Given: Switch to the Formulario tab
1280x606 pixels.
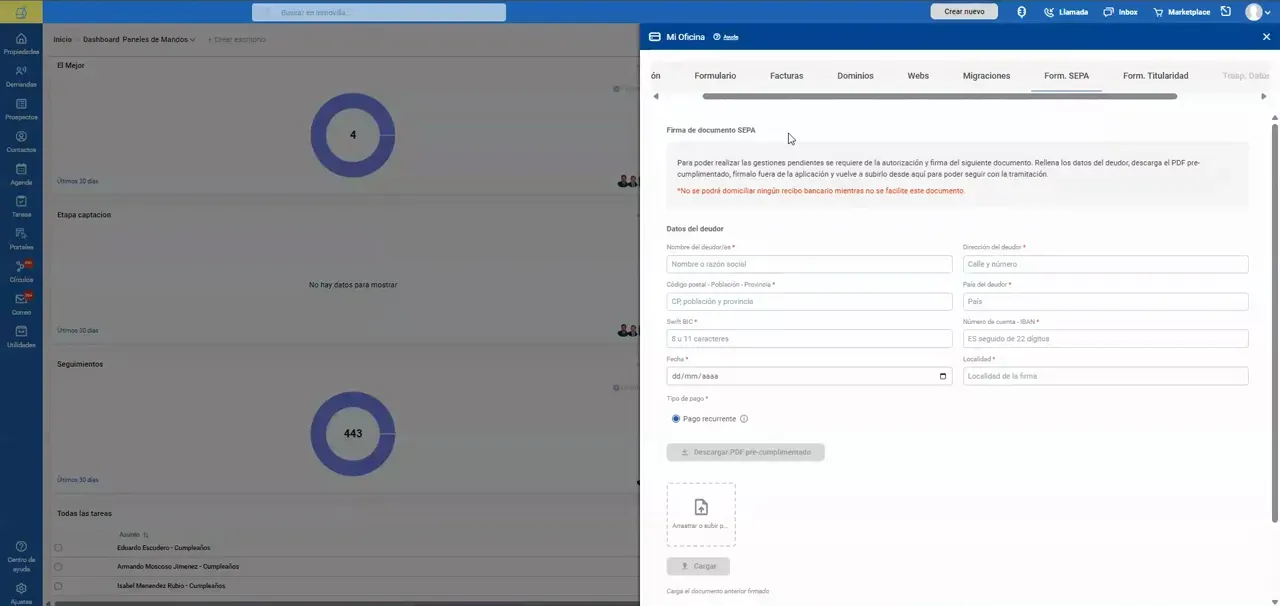Looking at the screenshot, I should coord(715,76).
